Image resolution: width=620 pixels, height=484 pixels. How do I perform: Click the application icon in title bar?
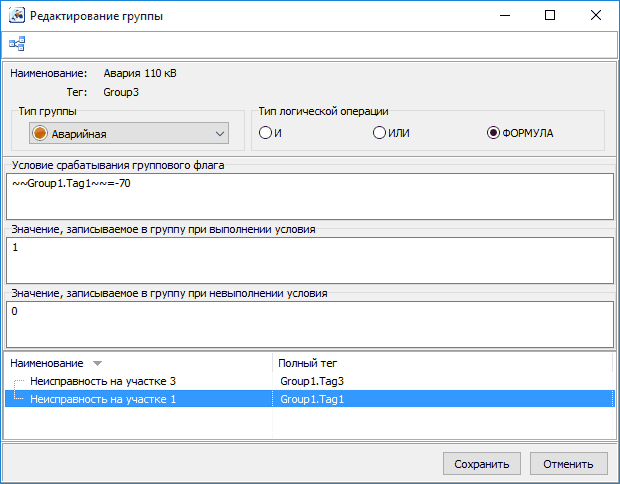pos(17,16)
